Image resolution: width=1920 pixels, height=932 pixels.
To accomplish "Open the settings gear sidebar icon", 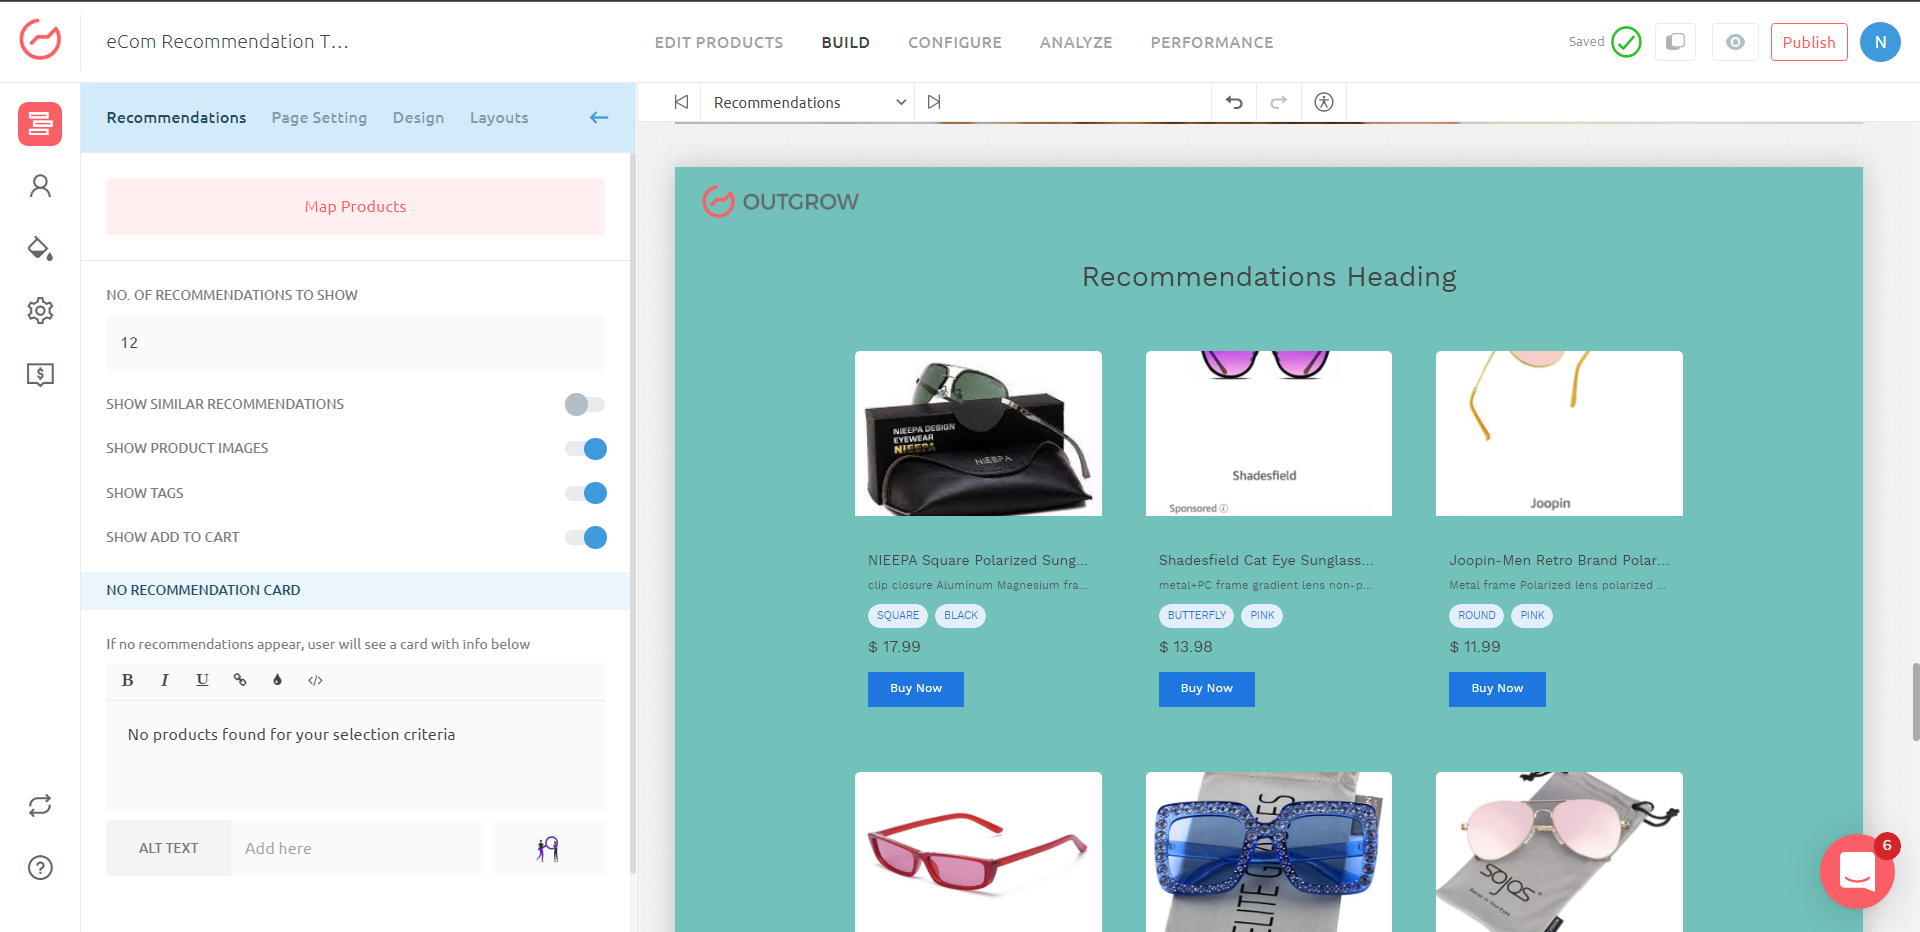I will [x=40, y=311].
